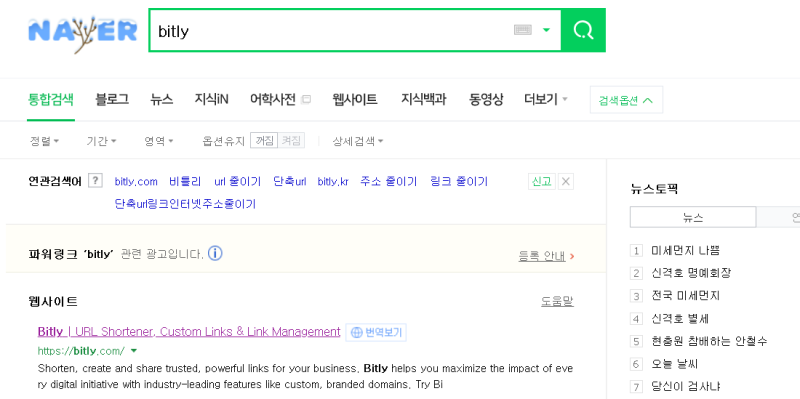Screen dimensions: 800x399
Task: Open the 기간 period dropdown
Action: coord(102,141)
